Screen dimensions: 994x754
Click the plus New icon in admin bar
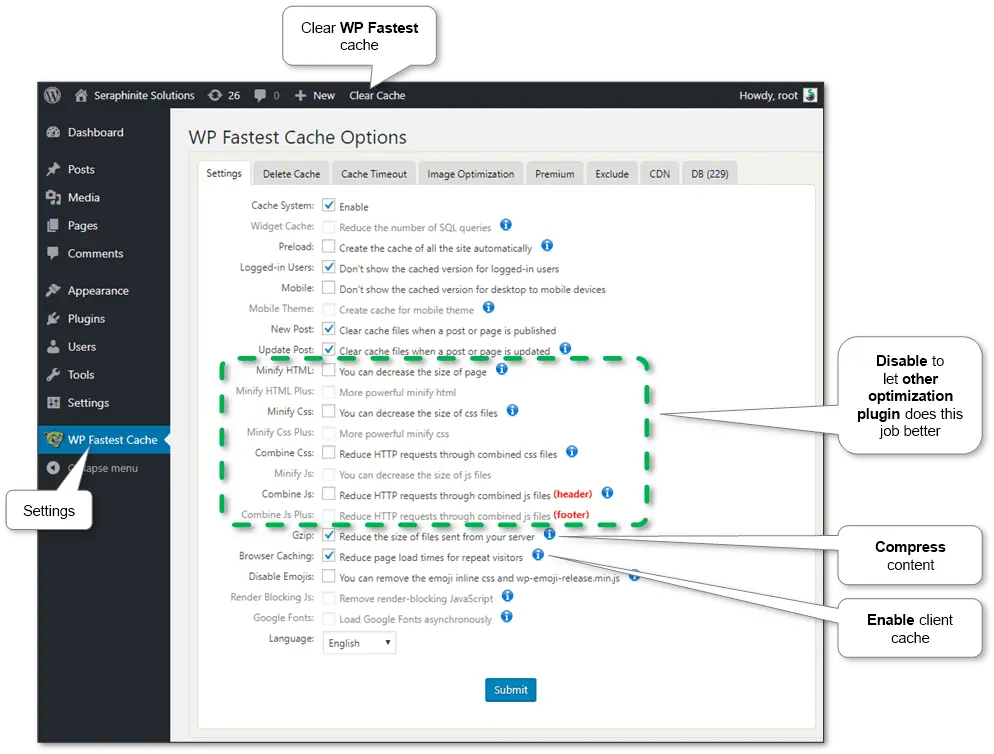click(300, 95)
